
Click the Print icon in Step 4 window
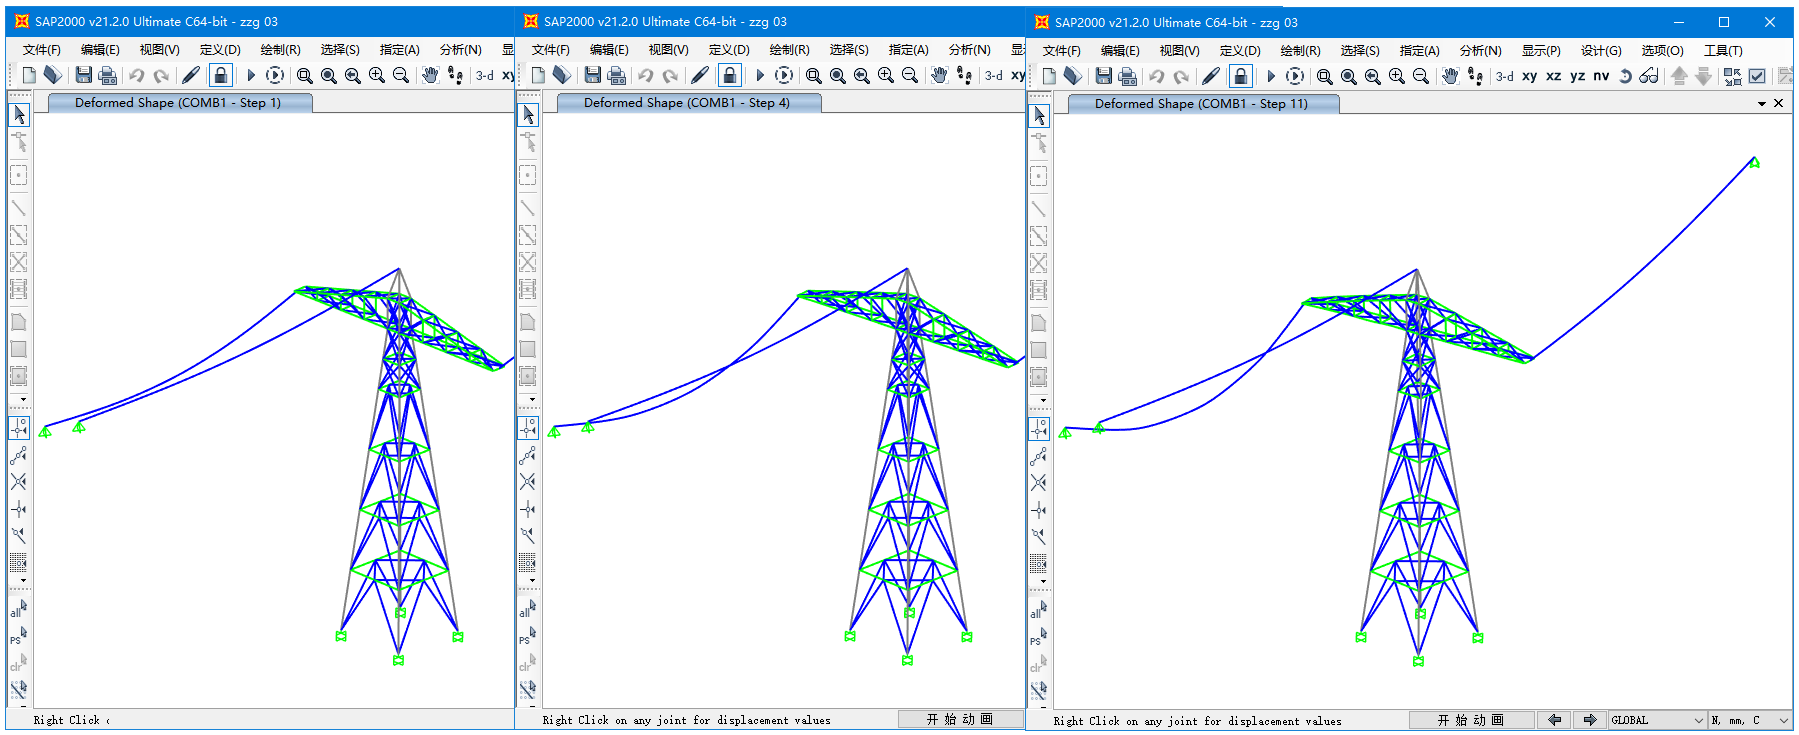pos(617,75)
